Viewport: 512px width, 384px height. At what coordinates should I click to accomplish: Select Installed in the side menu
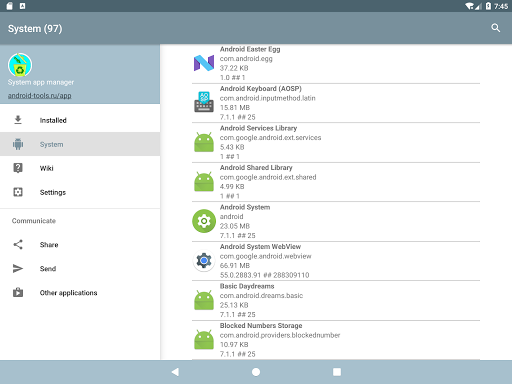tap(80, 120)
